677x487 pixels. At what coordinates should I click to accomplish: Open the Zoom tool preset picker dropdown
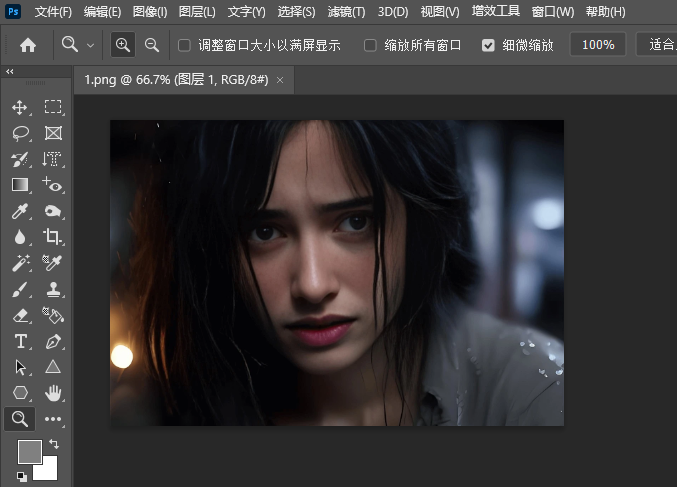pyautogui.click(x=90, y=45)
